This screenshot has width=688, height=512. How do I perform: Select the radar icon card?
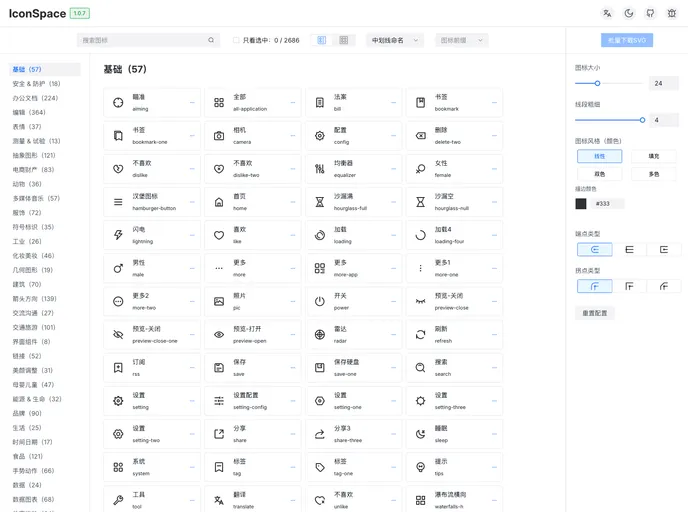pos(354,334)
